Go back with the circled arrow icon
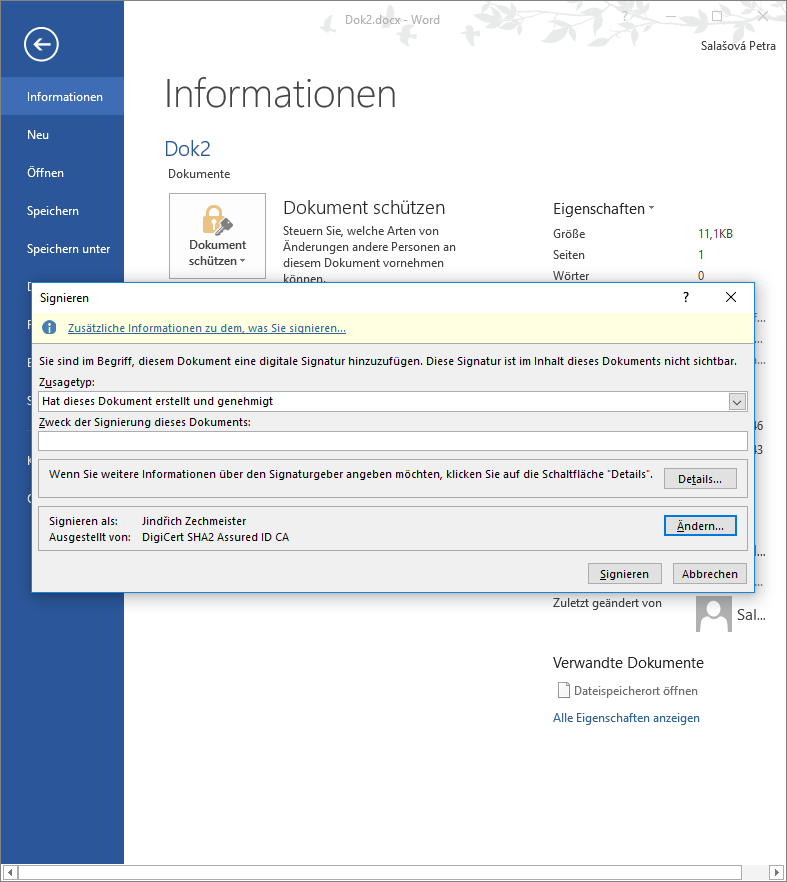Viewport: 787px width, 882px height. tap(41, 44)
